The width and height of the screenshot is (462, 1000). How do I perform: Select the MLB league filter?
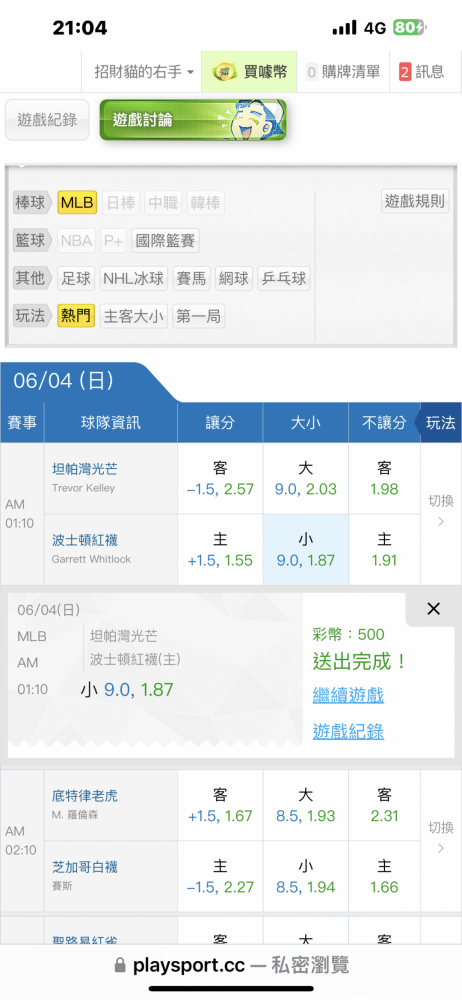click(x=77, y=203)
